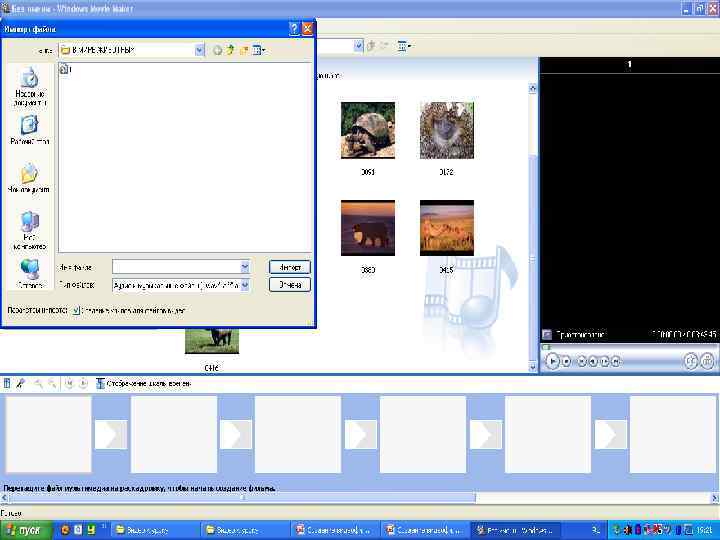Screen dimensions: 720x540
Task: Click storyboard horizontal scrollbar left arrow
Action: [x=4, y=497]
